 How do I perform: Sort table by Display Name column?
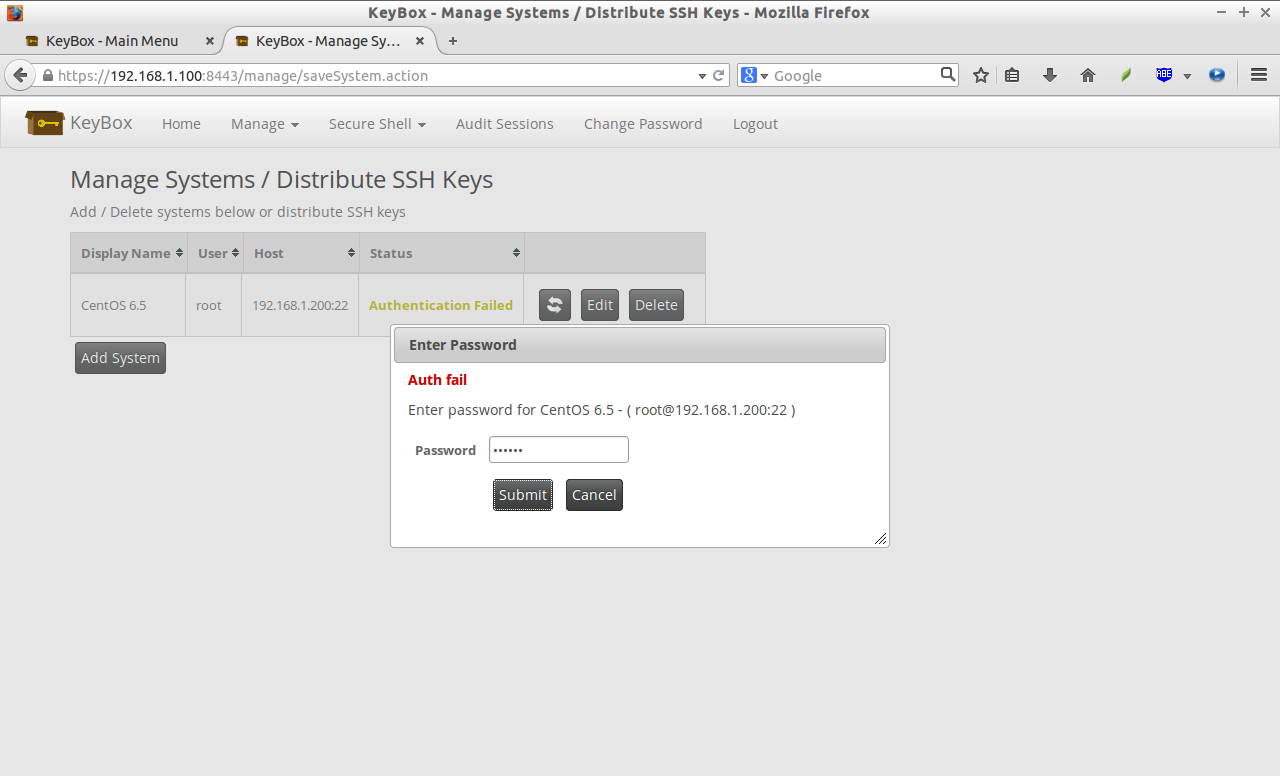pyautogui.click(x=128, y=253)
